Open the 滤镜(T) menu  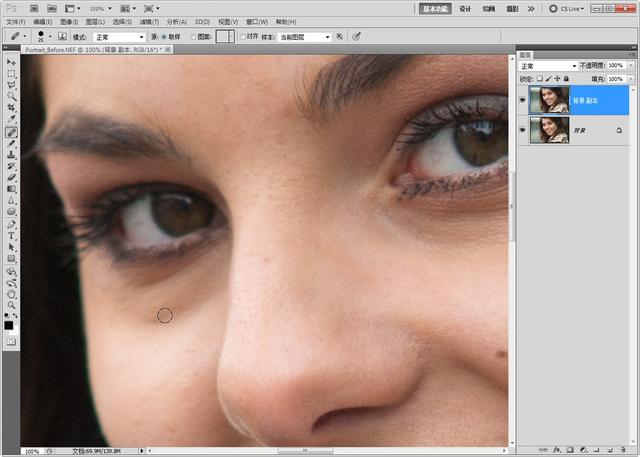(x=149, y=22)
